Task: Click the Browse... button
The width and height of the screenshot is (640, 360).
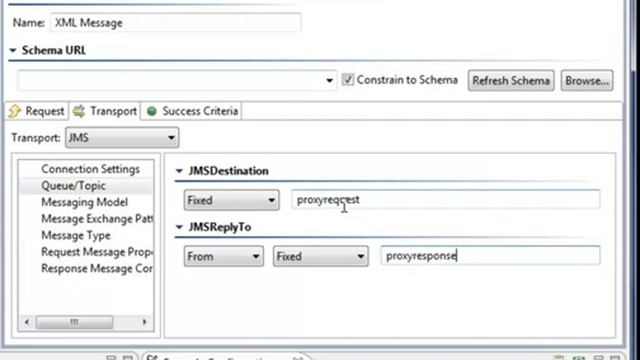Action: [x=587, y=80]
